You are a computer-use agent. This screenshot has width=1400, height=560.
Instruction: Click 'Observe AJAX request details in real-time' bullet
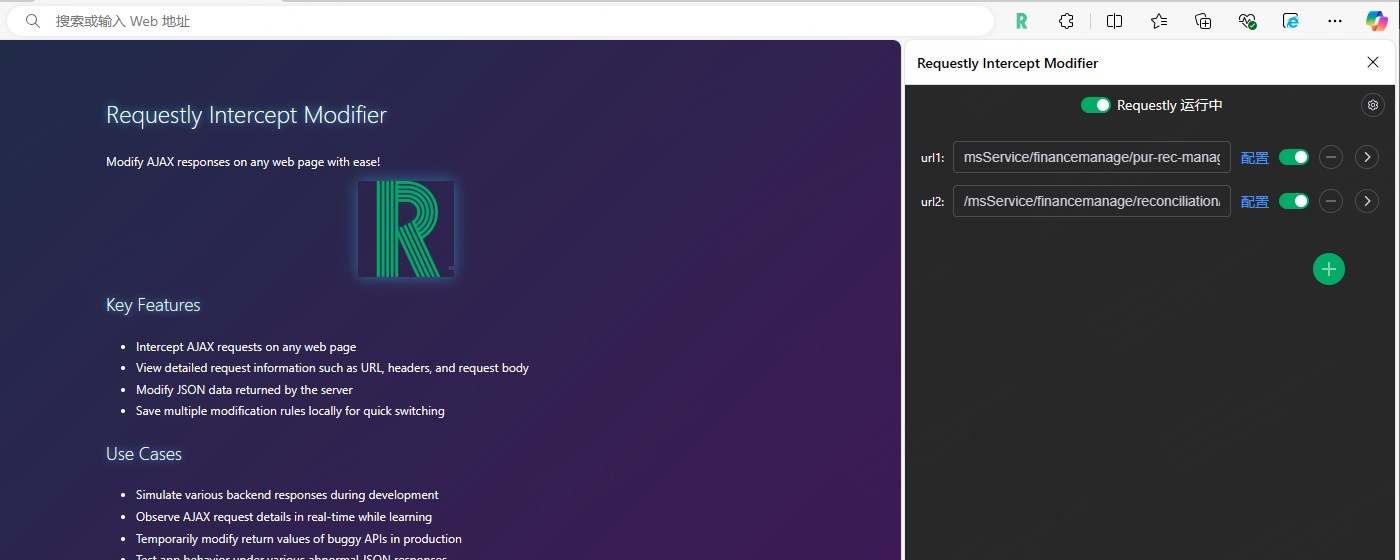[284, 517]
